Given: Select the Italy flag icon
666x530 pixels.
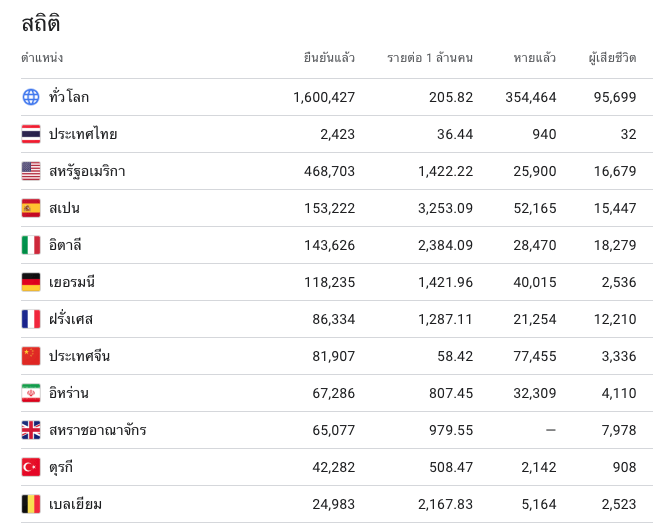Looking at the screenshot, I should point(31,245).
